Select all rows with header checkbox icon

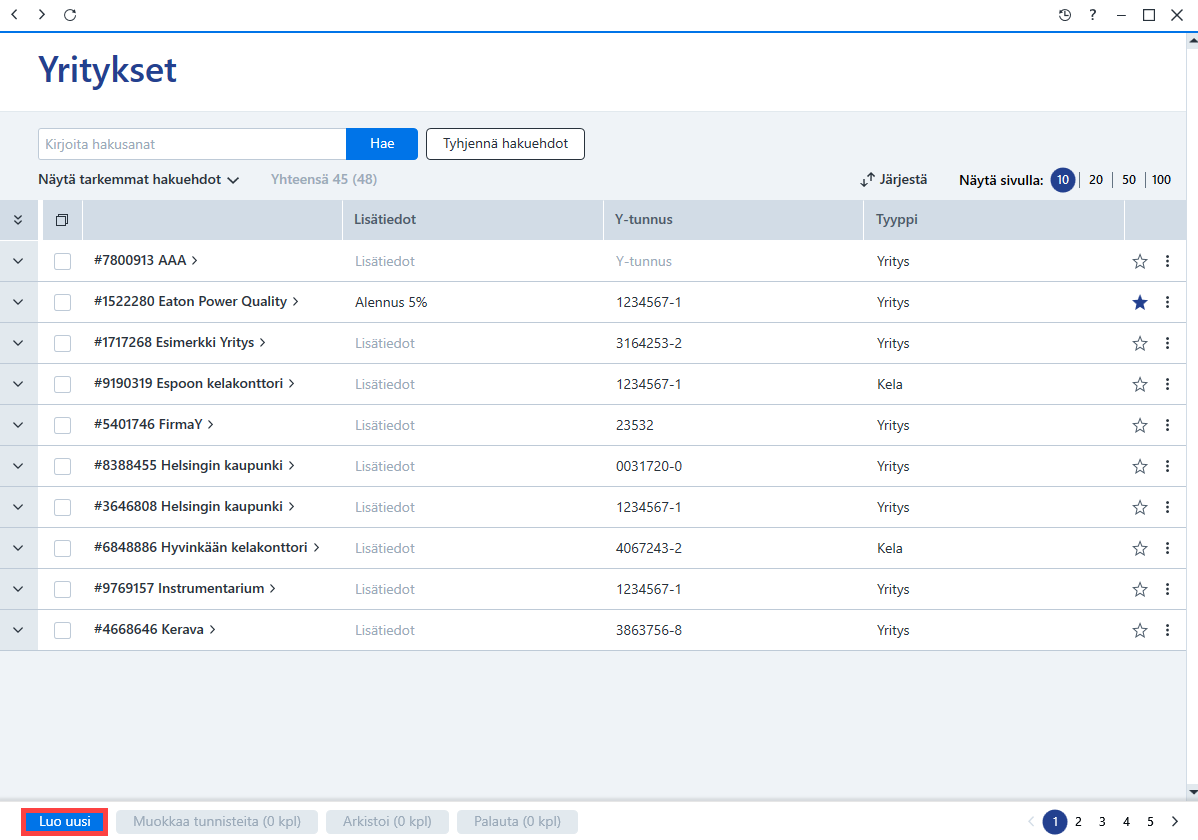(62, 220)
